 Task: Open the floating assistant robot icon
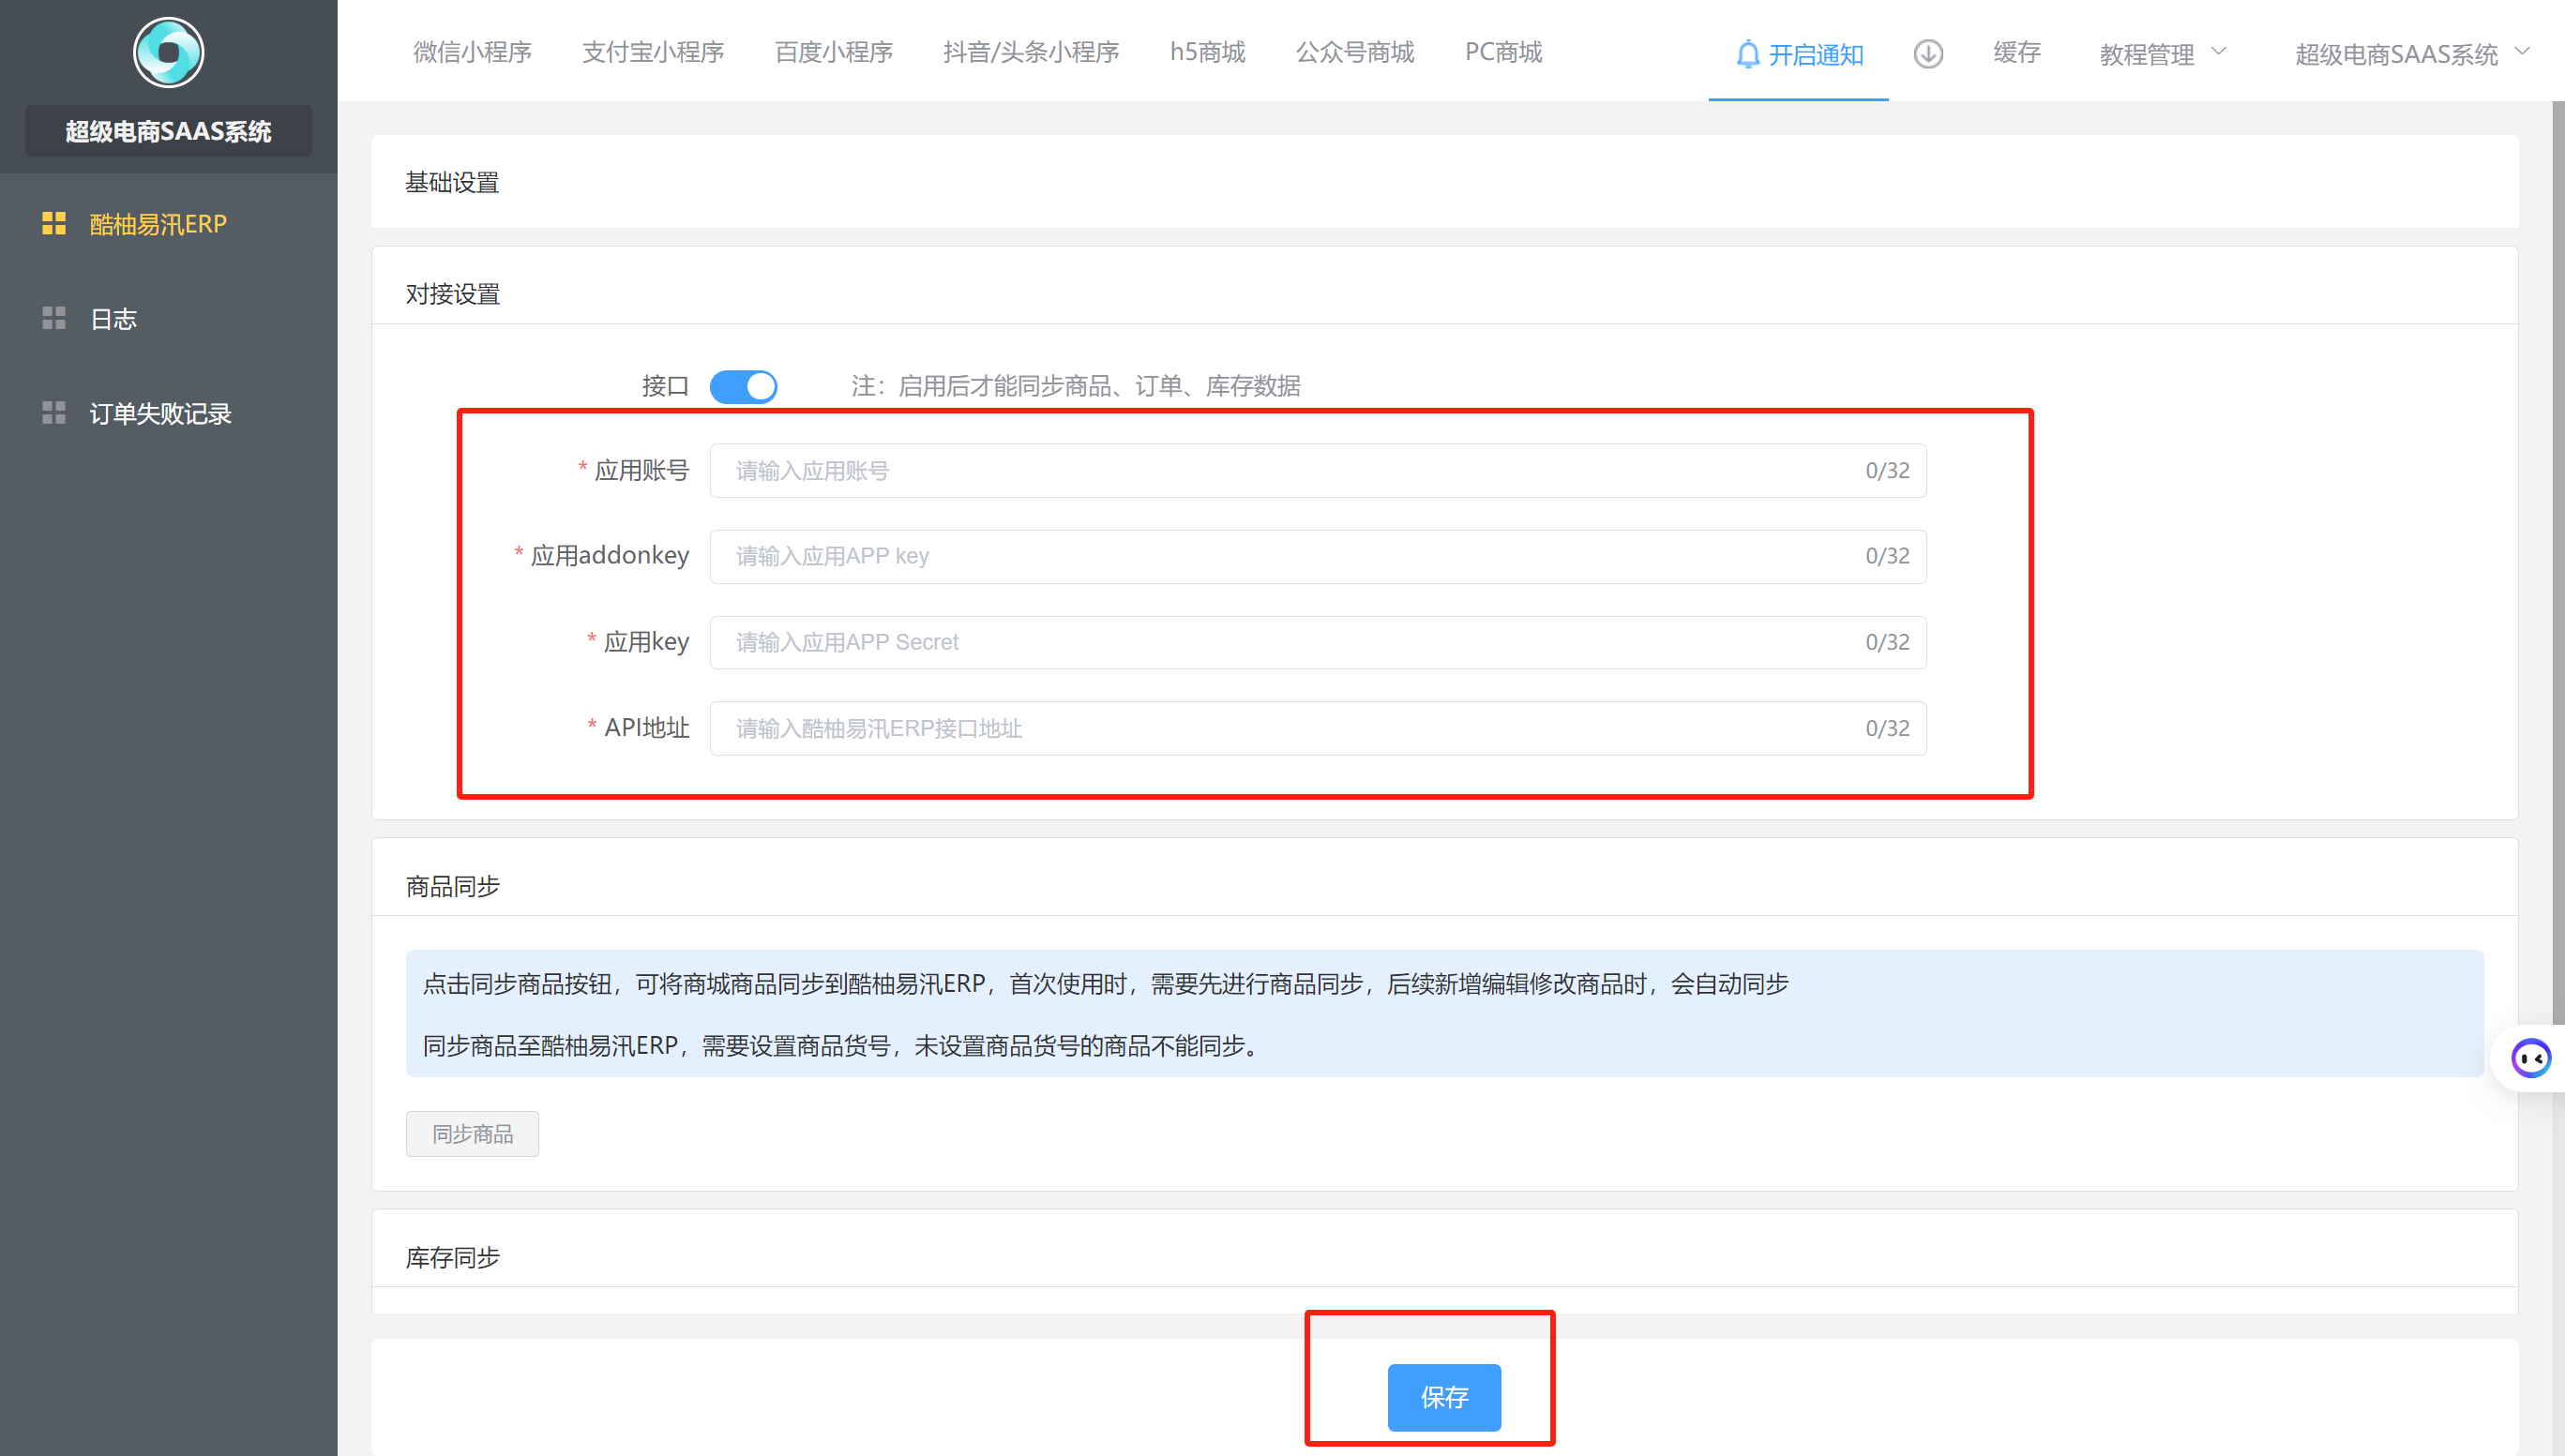[2530, 1058]
